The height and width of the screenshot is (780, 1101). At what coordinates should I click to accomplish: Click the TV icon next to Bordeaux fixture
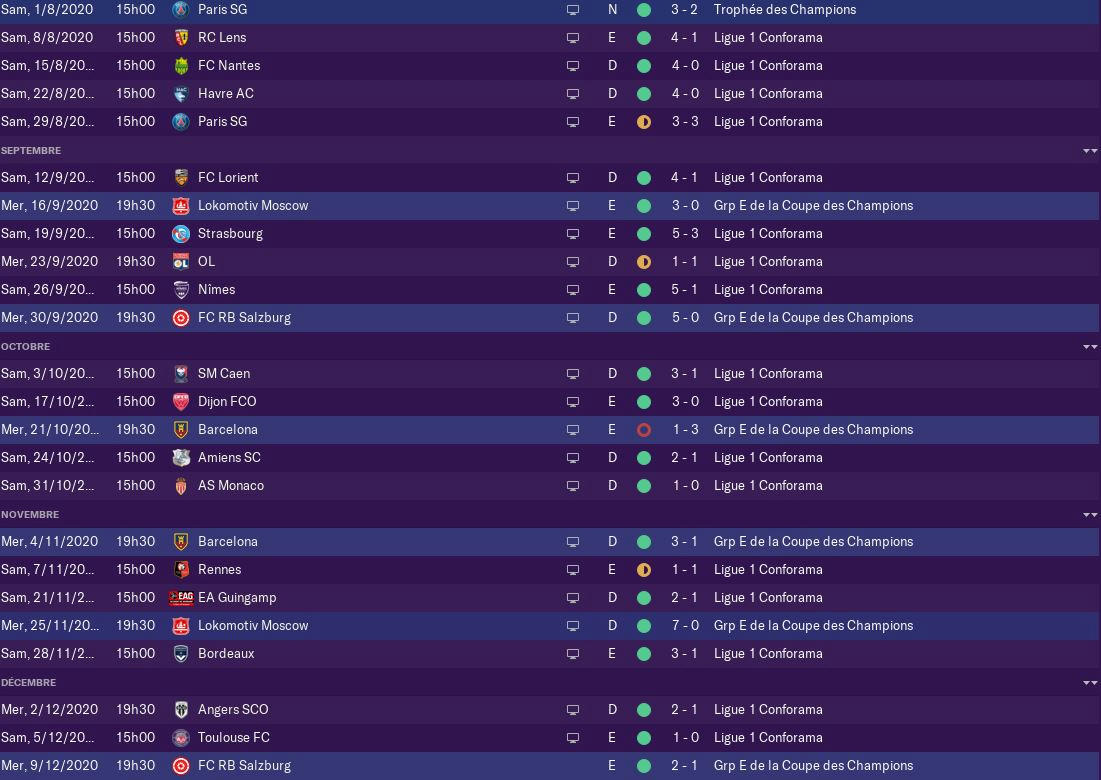click(573, 654)
